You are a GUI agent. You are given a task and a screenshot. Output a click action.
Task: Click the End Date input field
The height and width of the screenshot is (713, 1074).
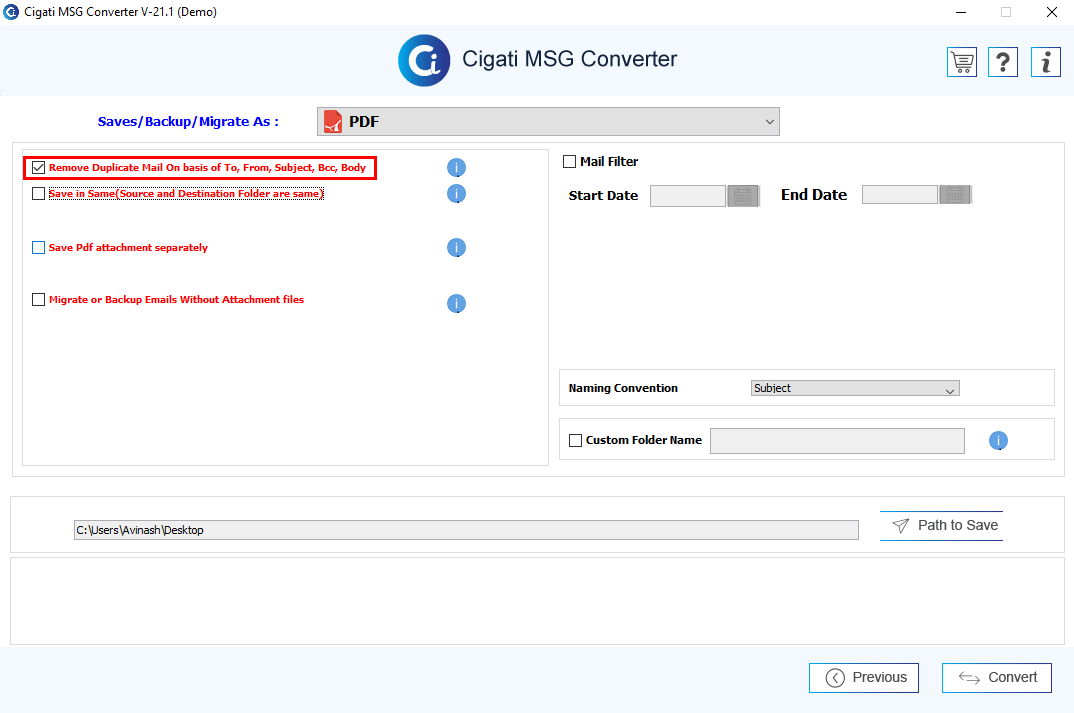click(899, 195)
